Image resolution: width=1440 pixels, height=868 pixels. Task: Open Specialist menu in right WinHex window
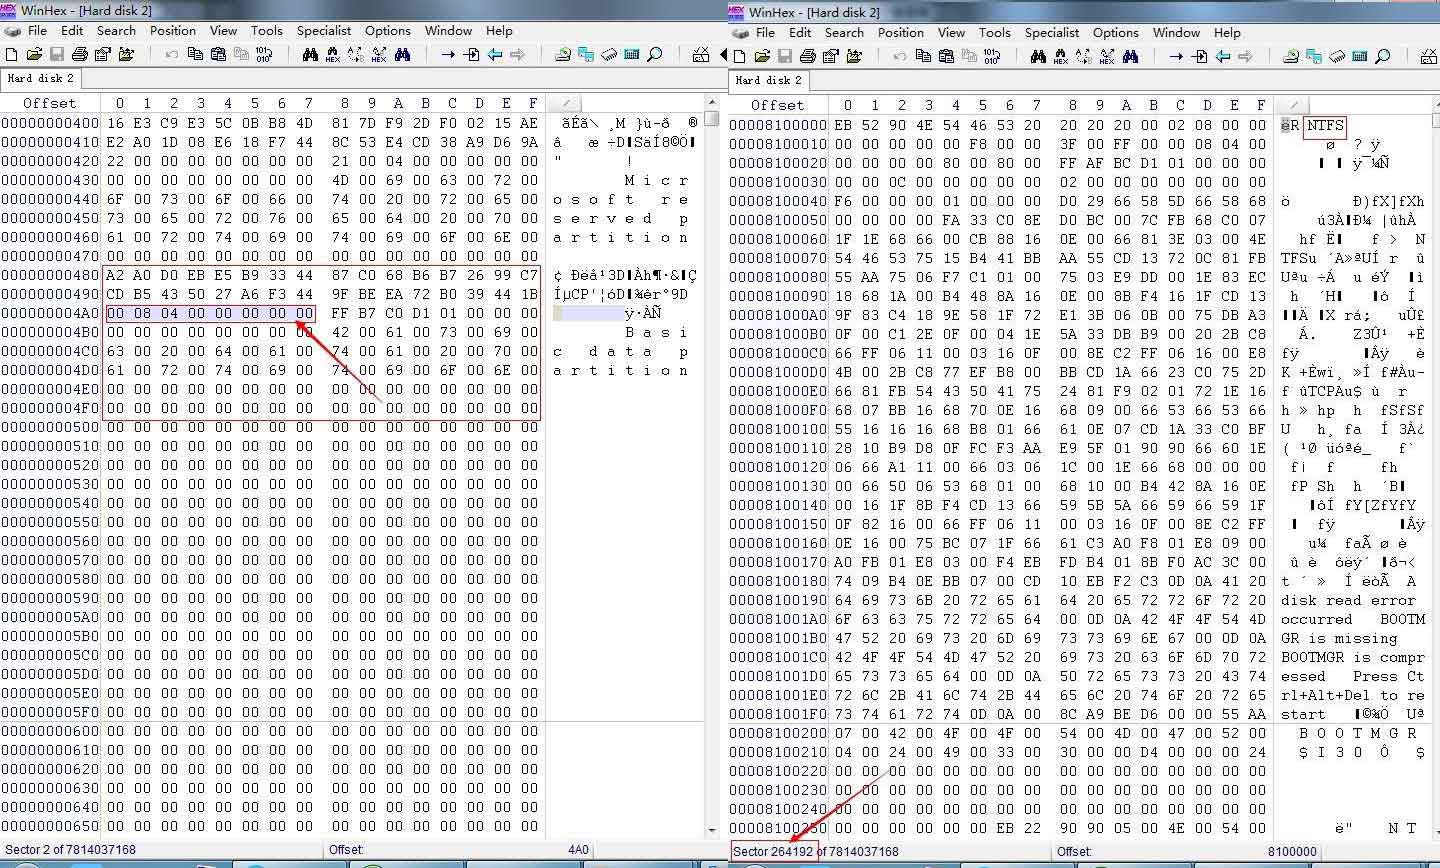pos(1051,32)
